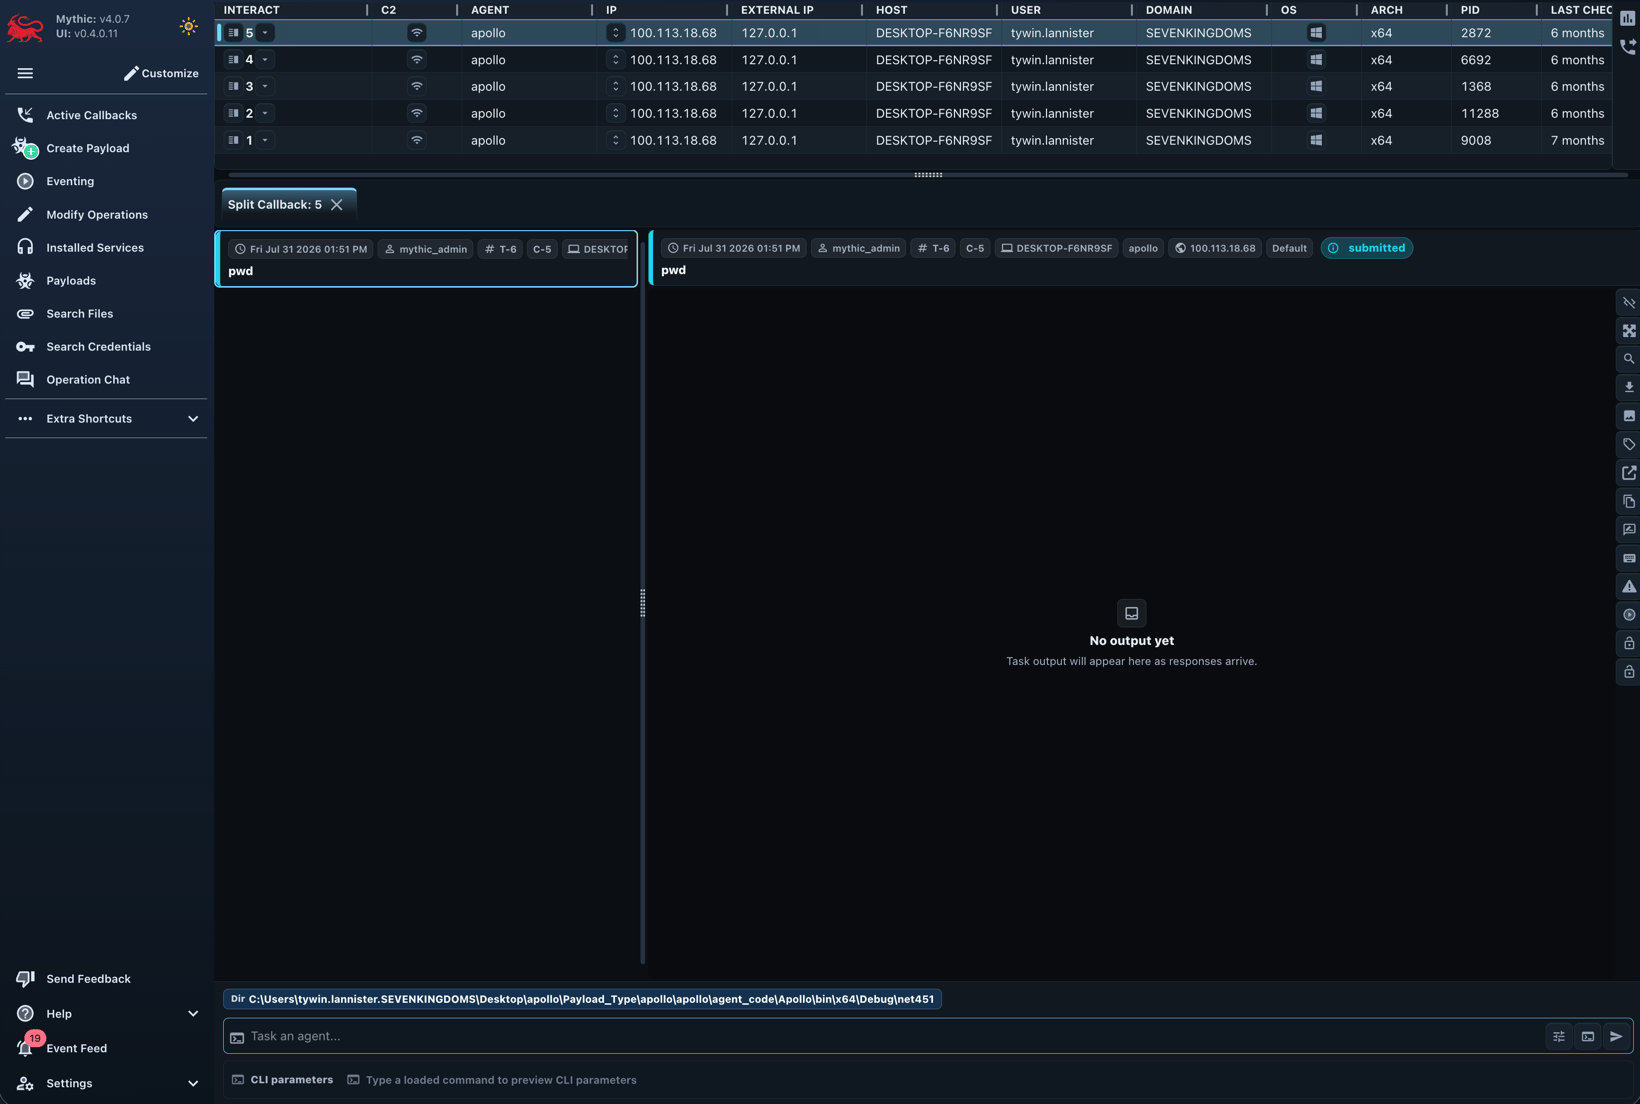1640x1104 pixels.
Task: Open interact split view for callback 1
Action: point(233,140)
